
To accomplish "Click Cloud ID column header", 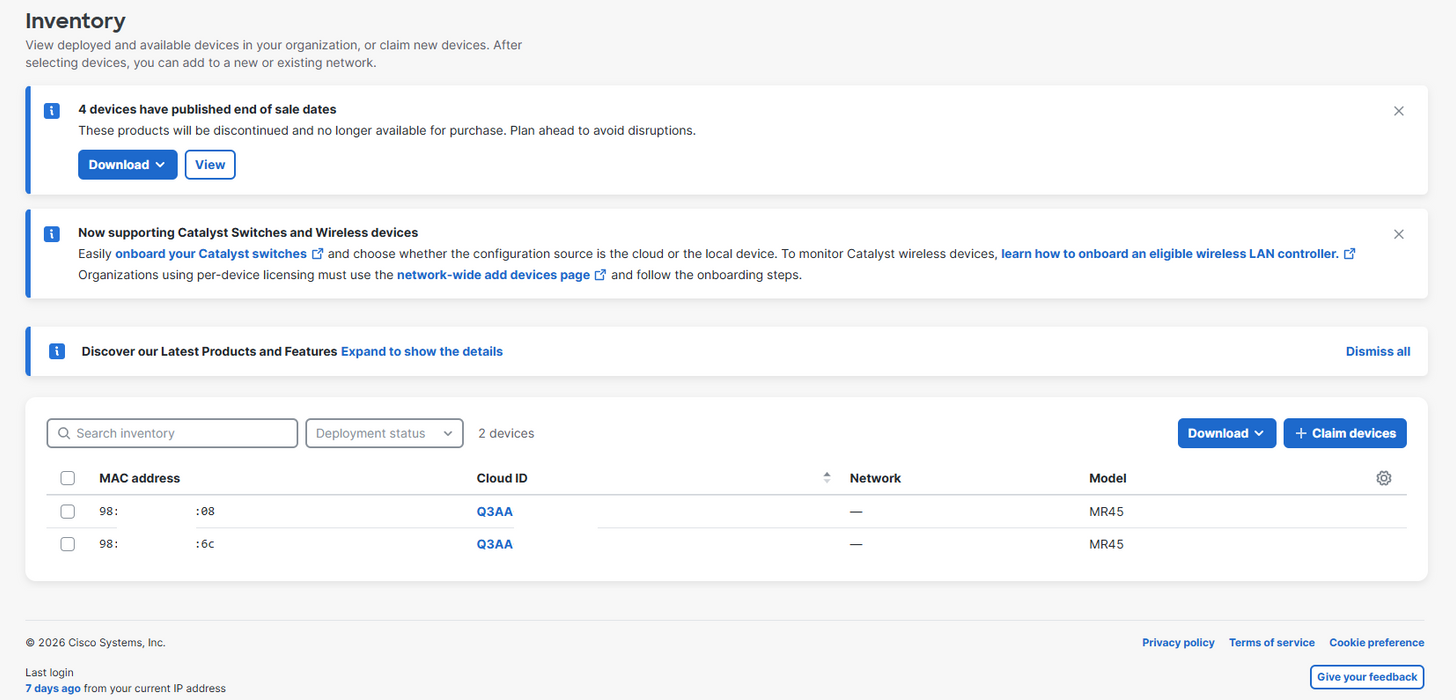I will coord(502,479).
